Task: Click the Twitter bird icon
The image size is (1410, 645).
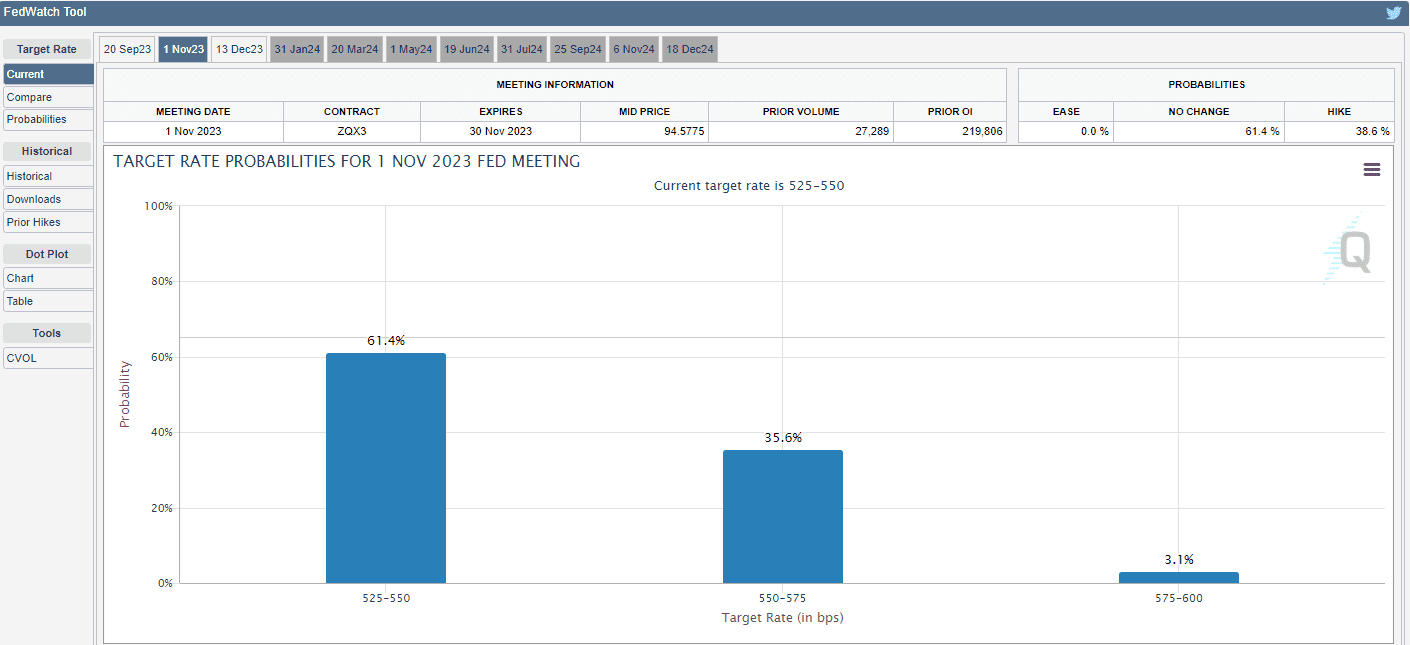Action: click(1393, 13)
